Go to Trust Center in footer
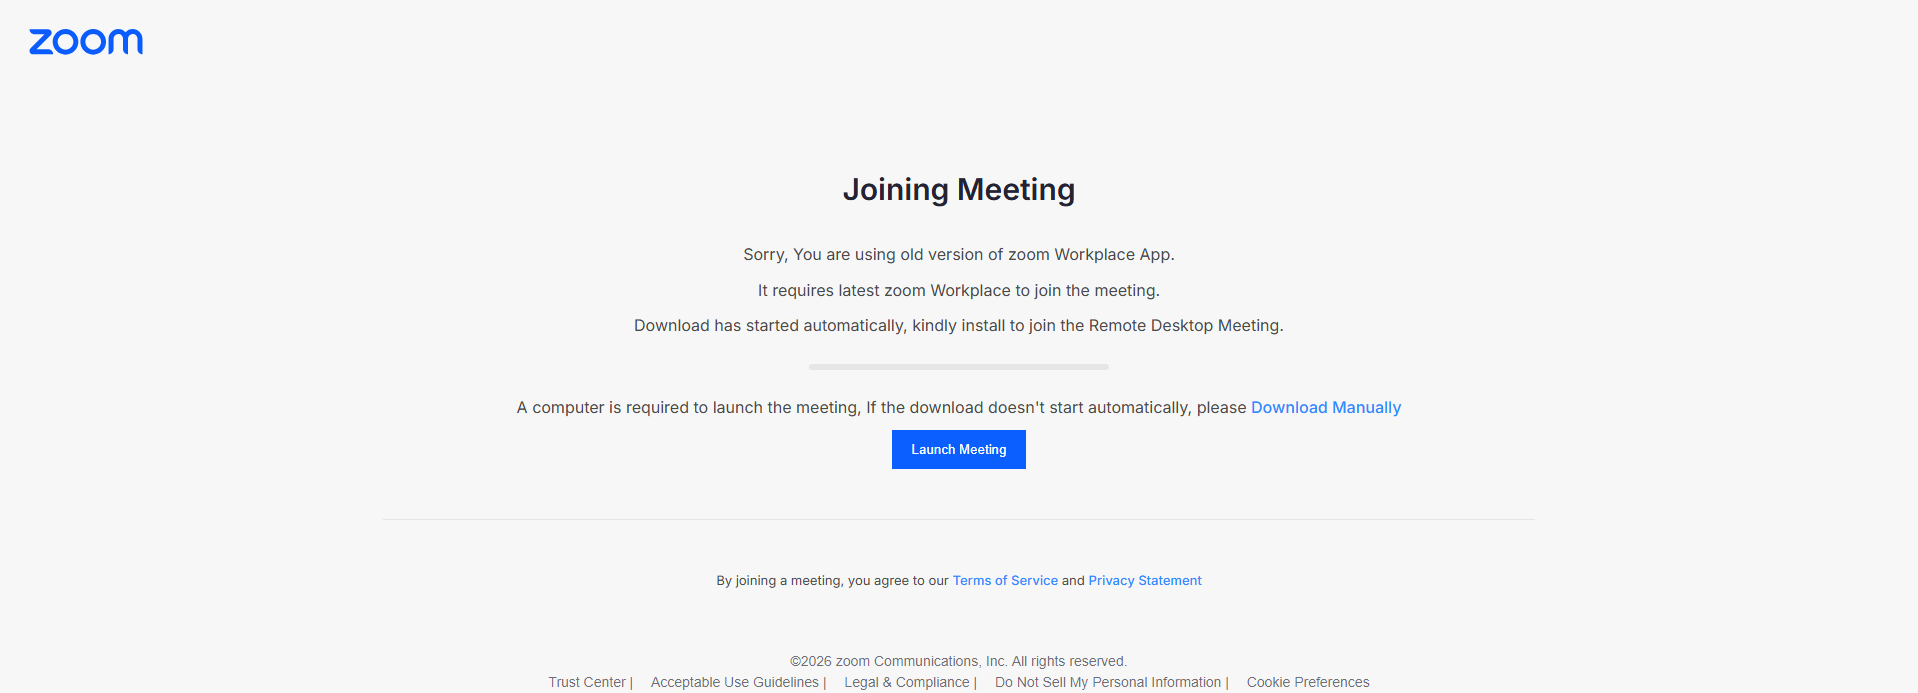This screenshot has height=693, width=1918. (587, 682)
